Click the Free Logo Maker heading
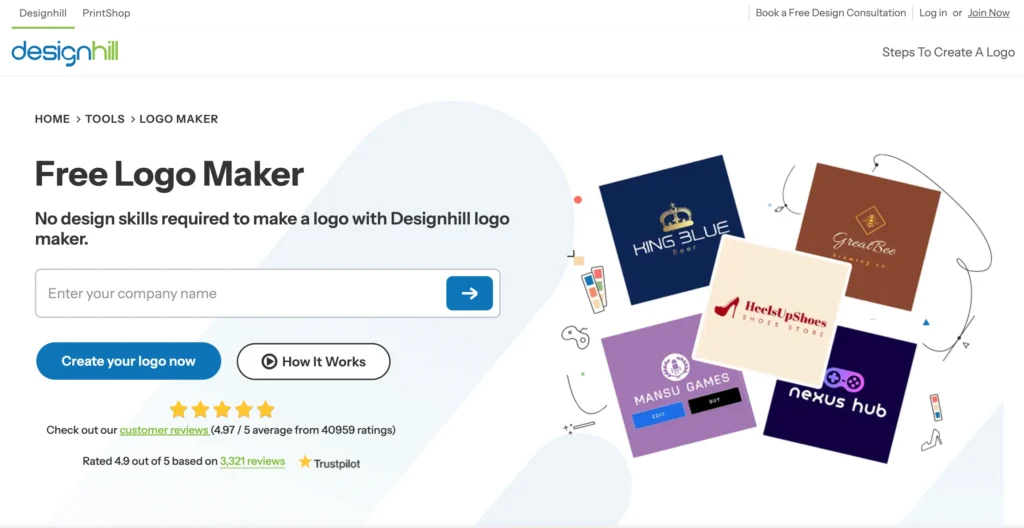The image size is (1024, 528). click(x=169, y=174)
